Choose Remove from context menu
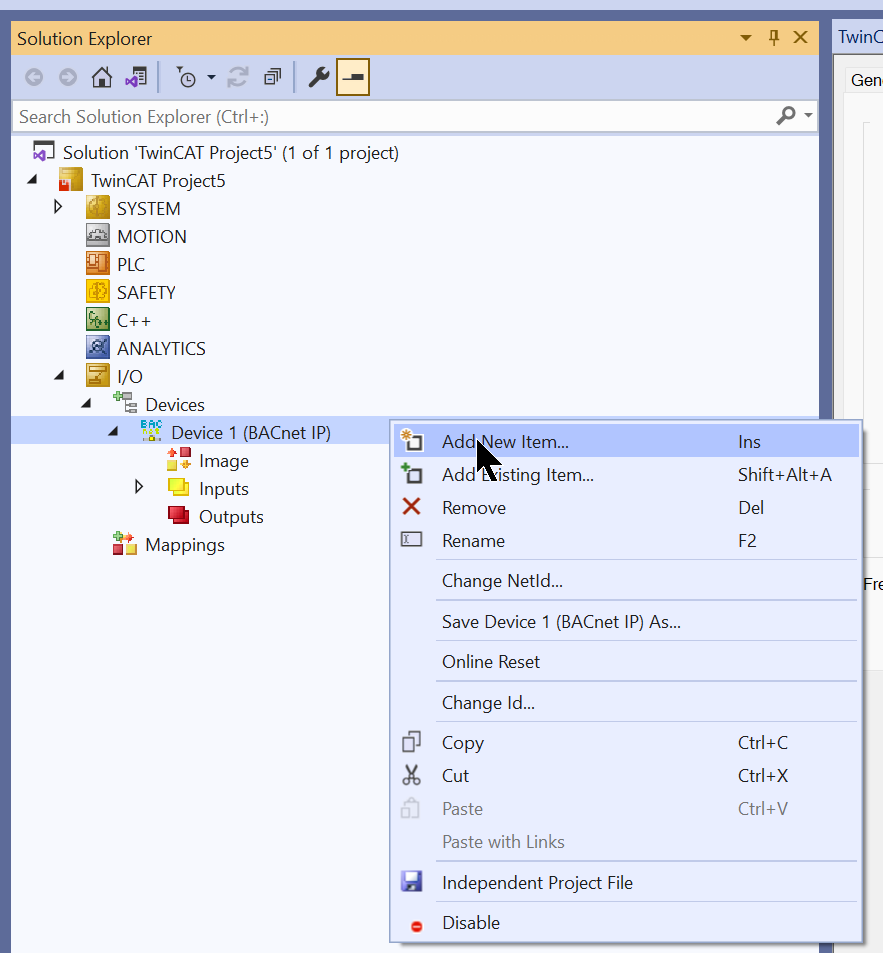 pyautogui.click(x=627, y=507)
